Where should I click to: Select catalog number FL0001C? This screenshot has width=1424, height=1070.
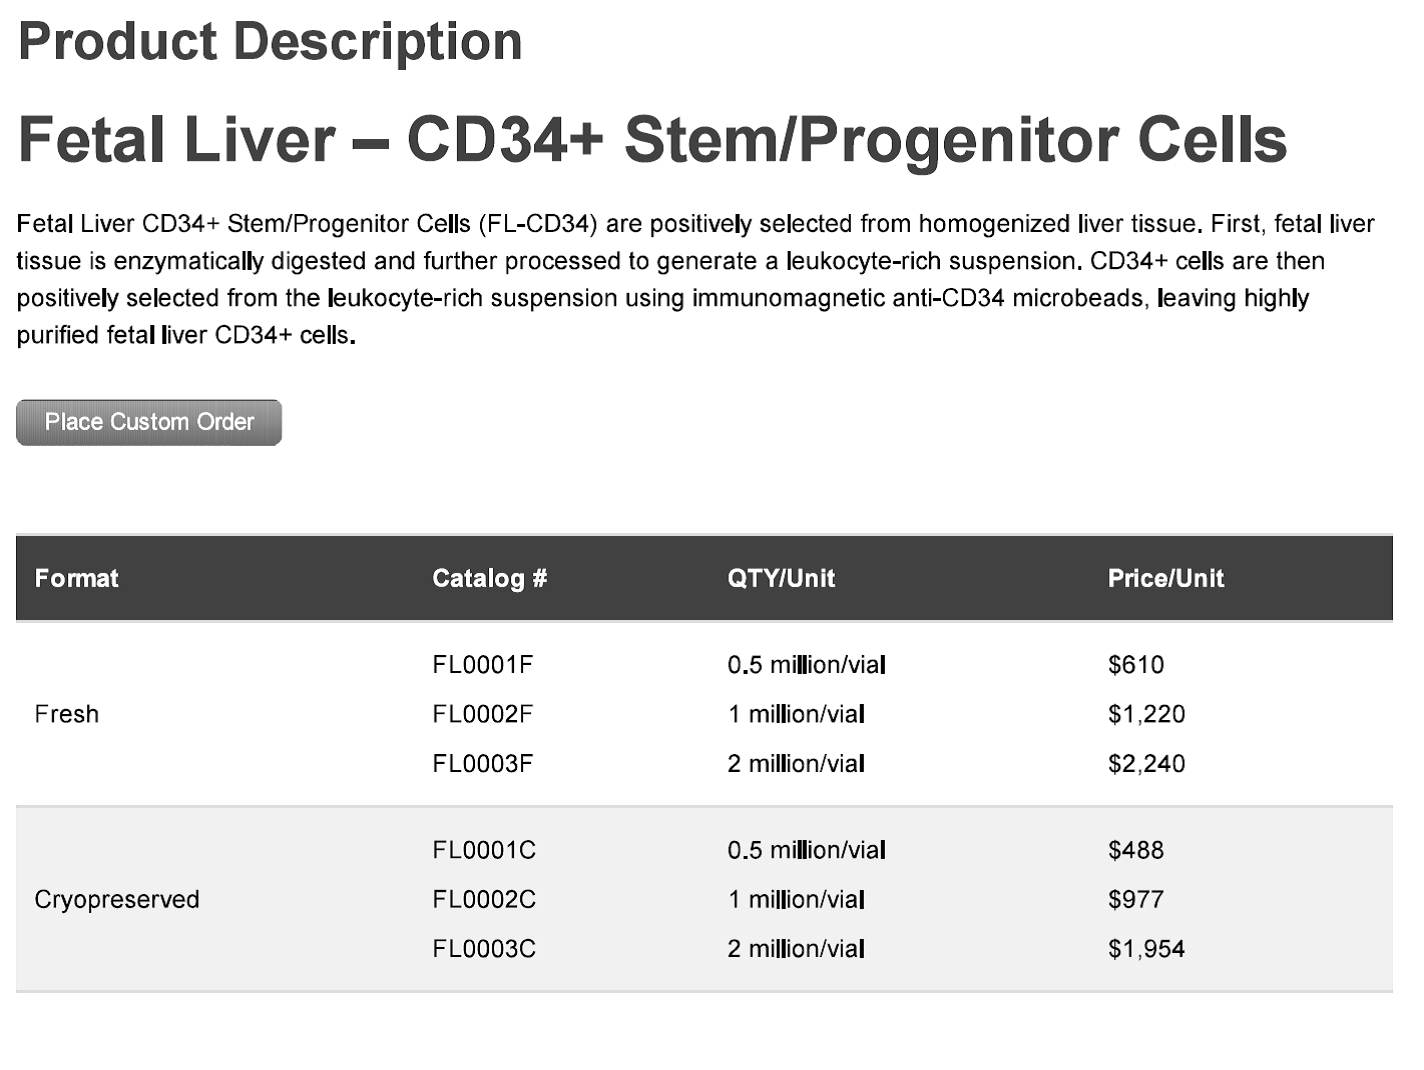484,850
